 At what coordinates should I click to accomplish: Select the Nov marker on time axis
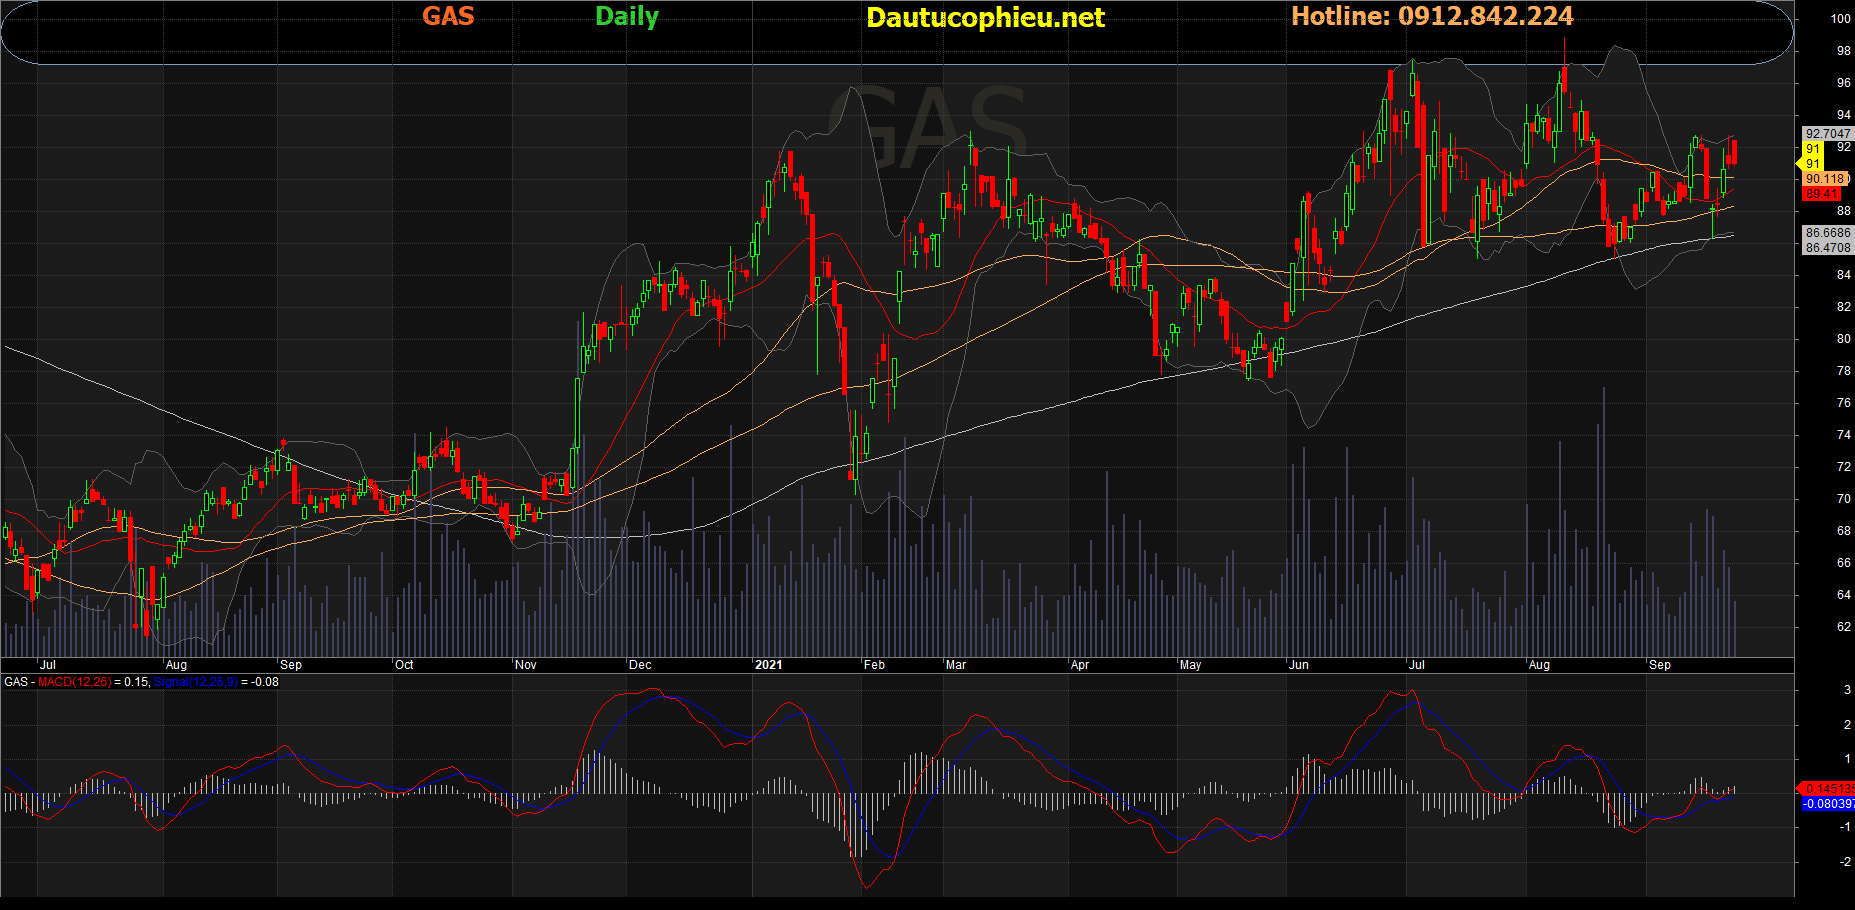click(525, 665)
